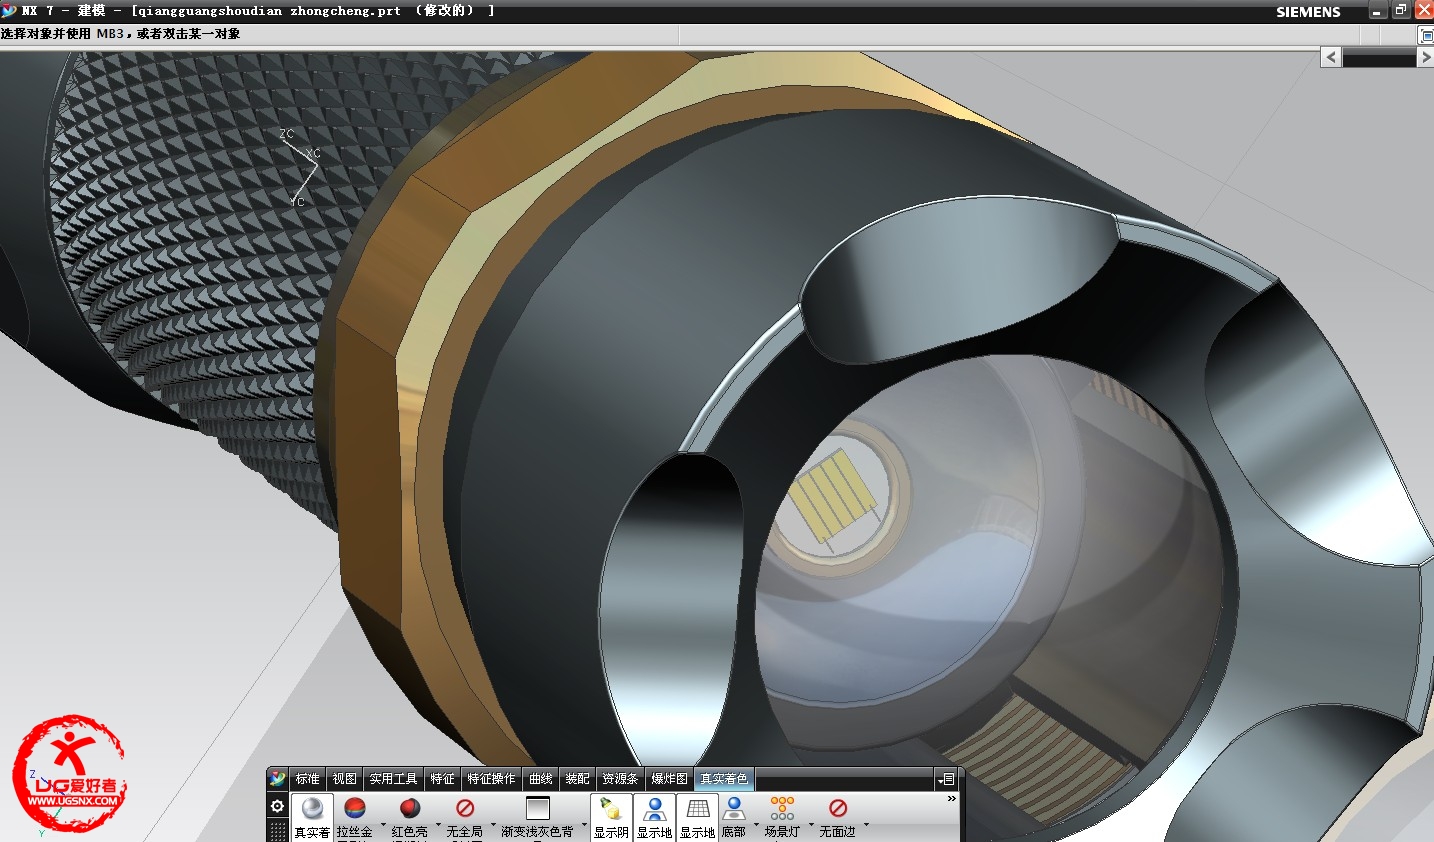Screen dimensions: 1434x842
Task: Click the floor bottom (底部) orientation icon
Action: tap(734, 809)
